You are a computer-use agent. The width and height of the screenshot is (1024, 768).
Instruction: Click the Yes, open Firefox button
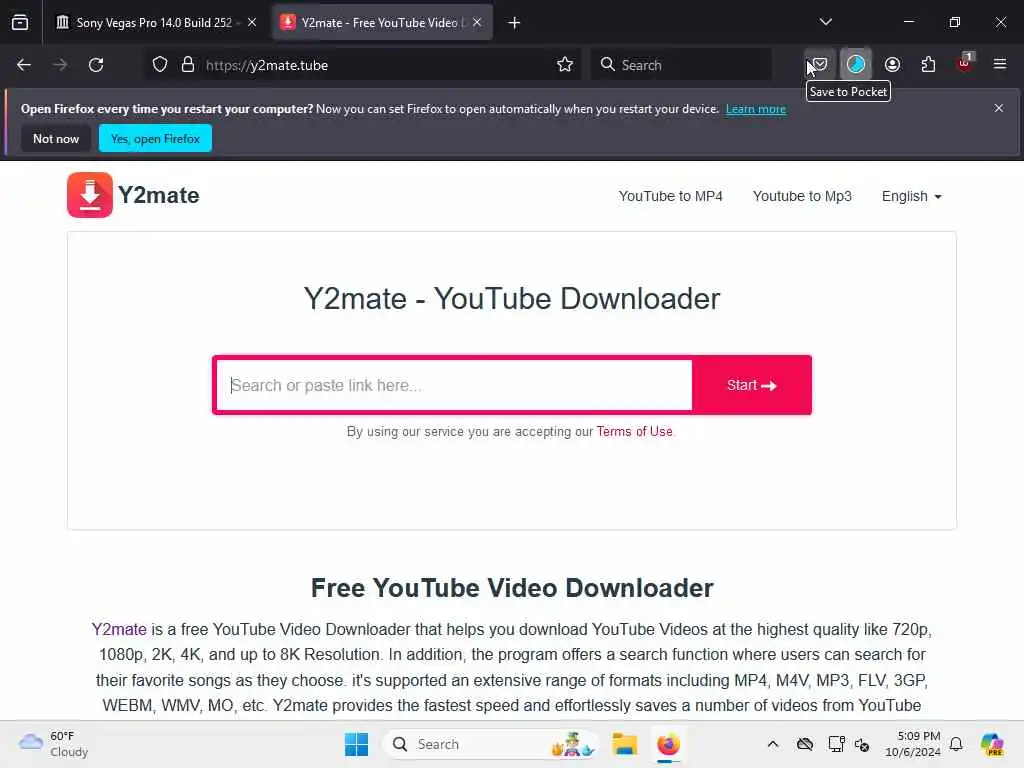155,138
